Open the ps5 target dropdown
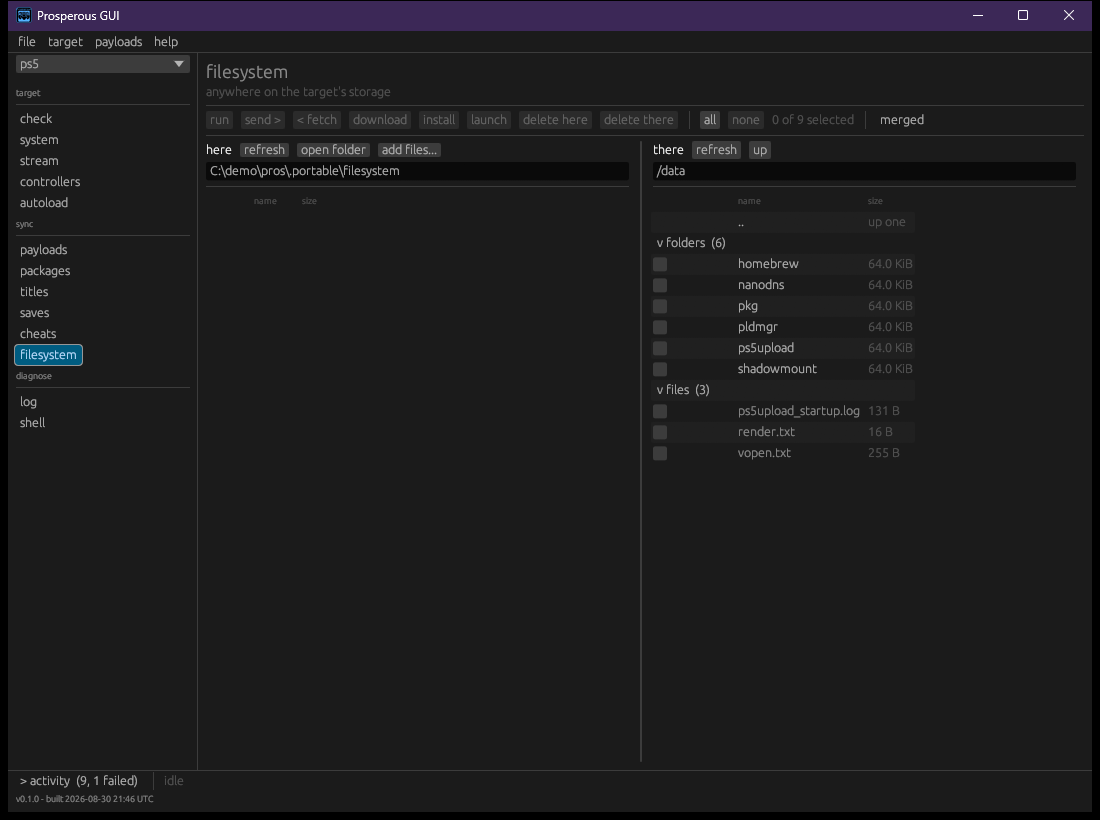Image resolution: width=1100 pixels, height=820 pixels. pos(102,64)
